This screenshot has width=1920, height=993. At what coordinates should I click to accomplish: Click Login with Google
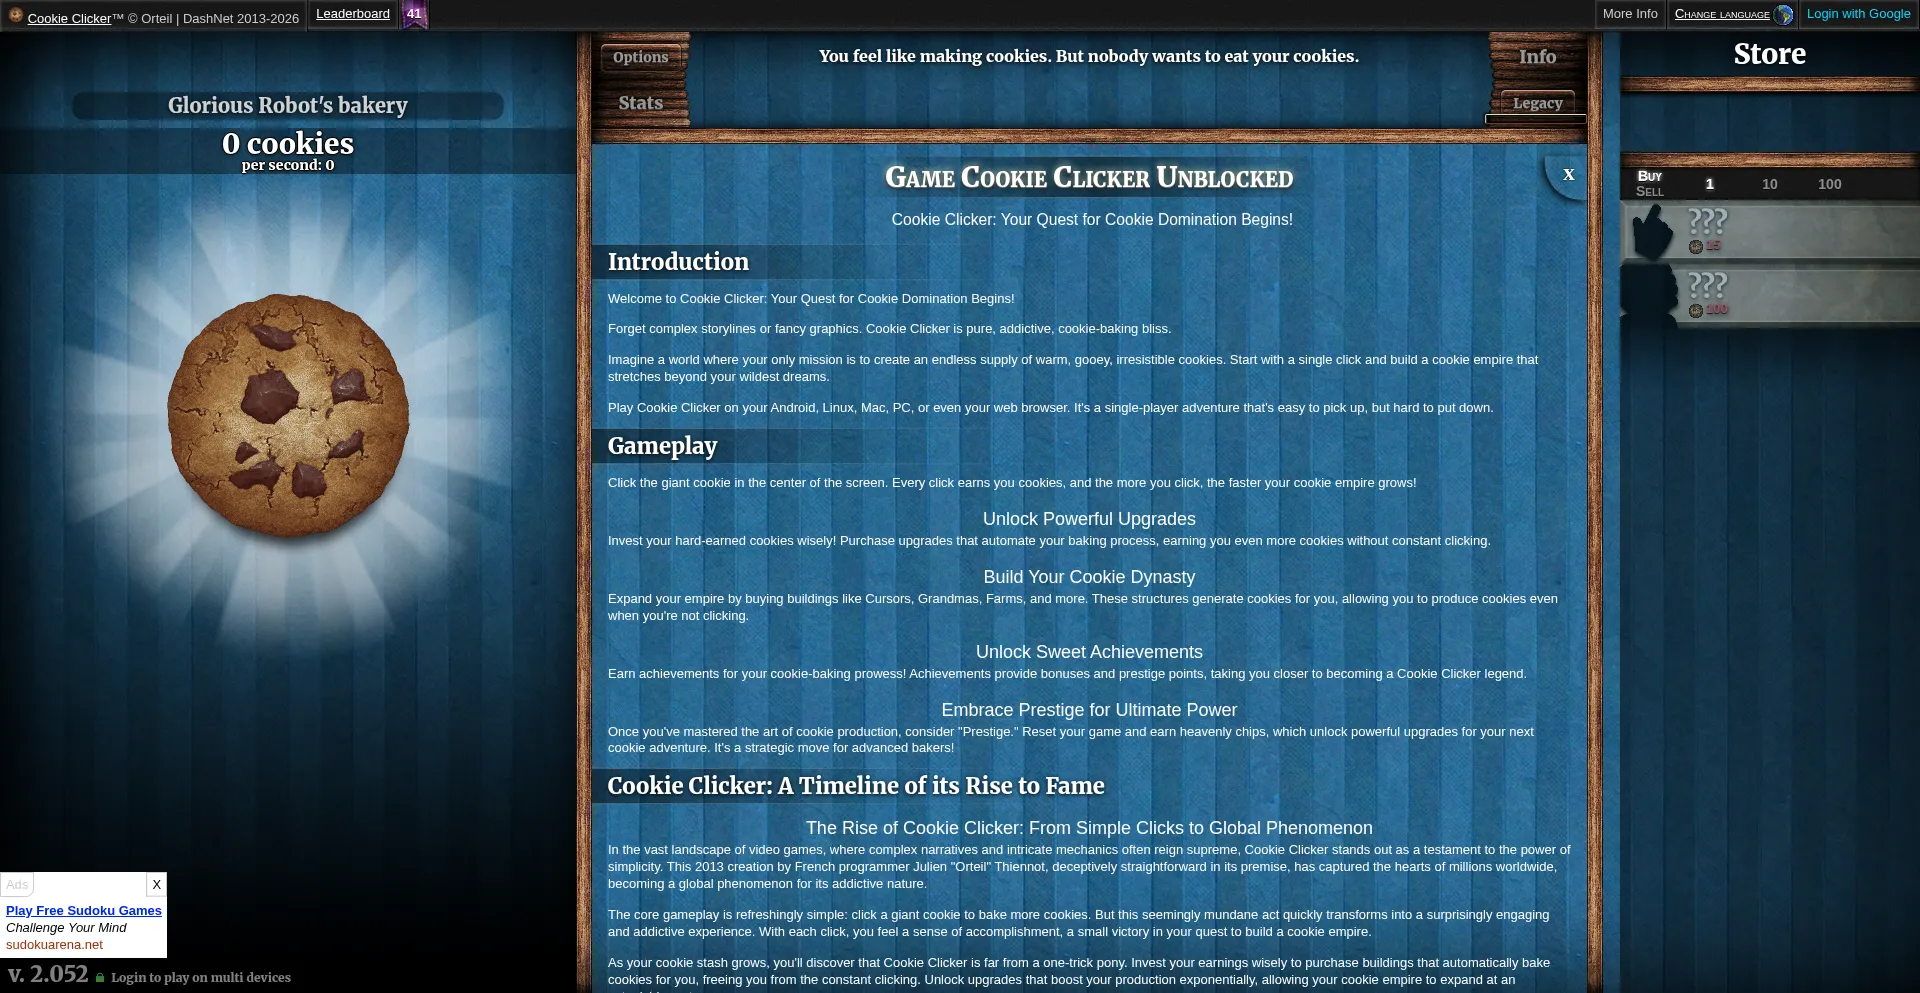click(x=1858, y=14)
